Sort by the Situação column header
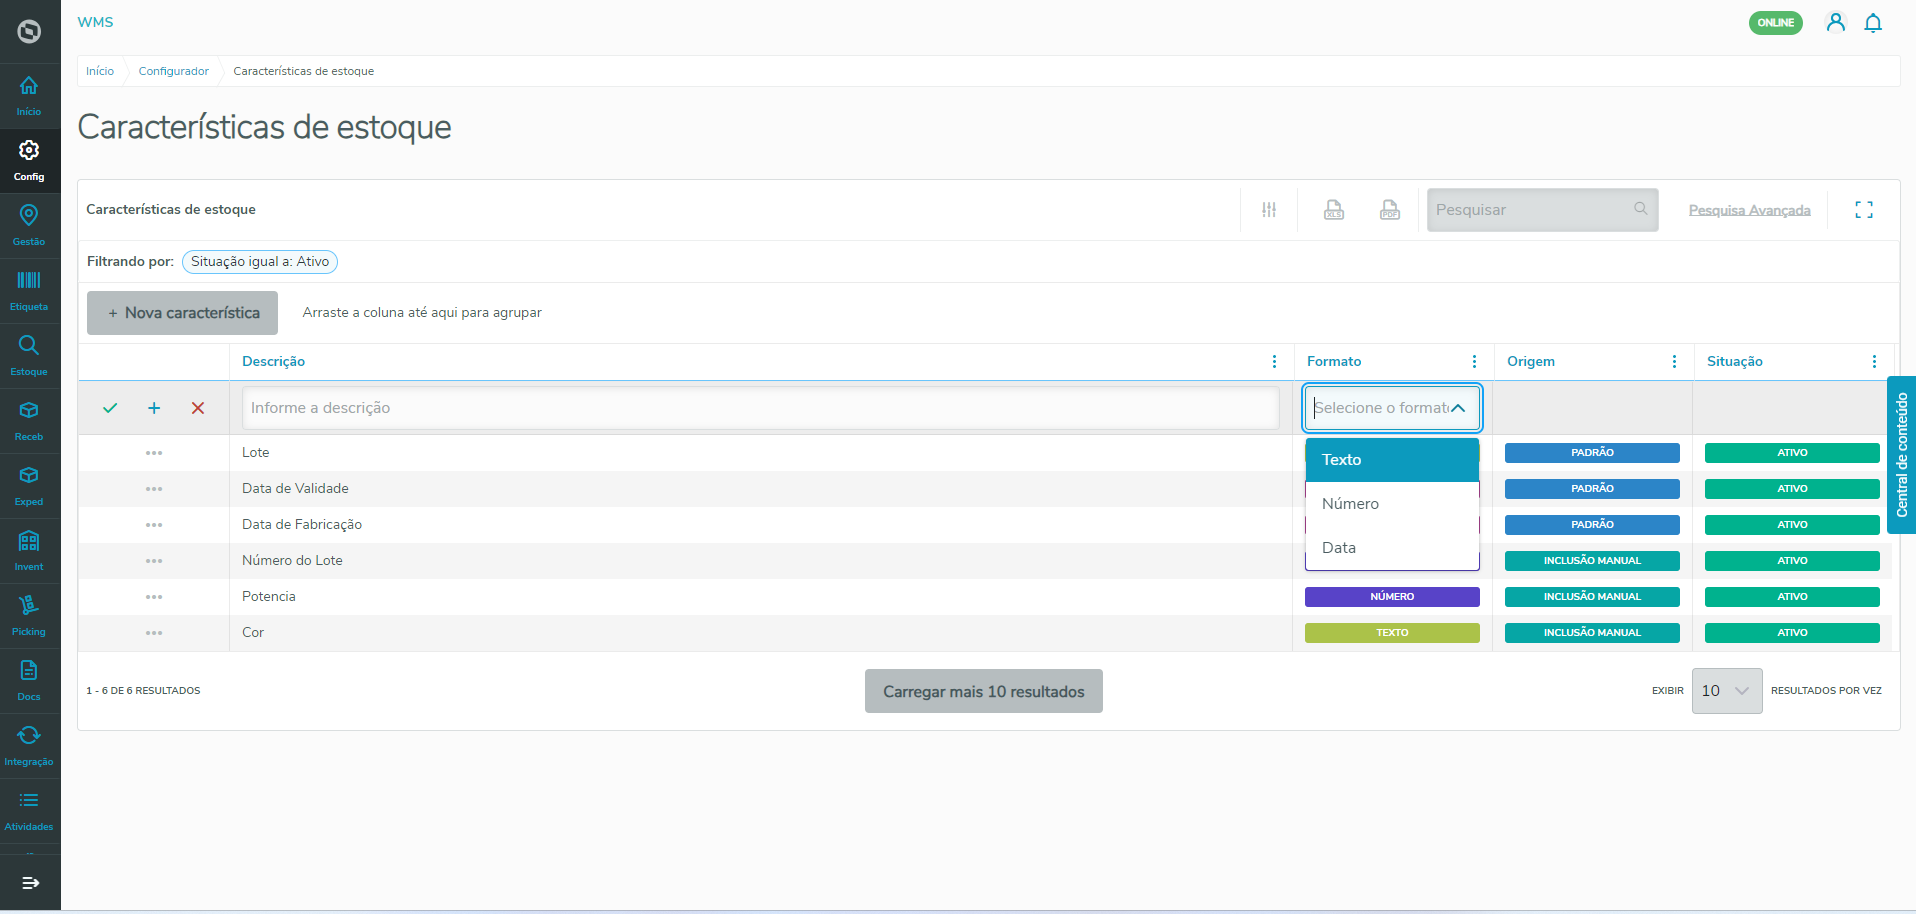The width and height of the screenshot is (1916, 914). pos(1734,362)
